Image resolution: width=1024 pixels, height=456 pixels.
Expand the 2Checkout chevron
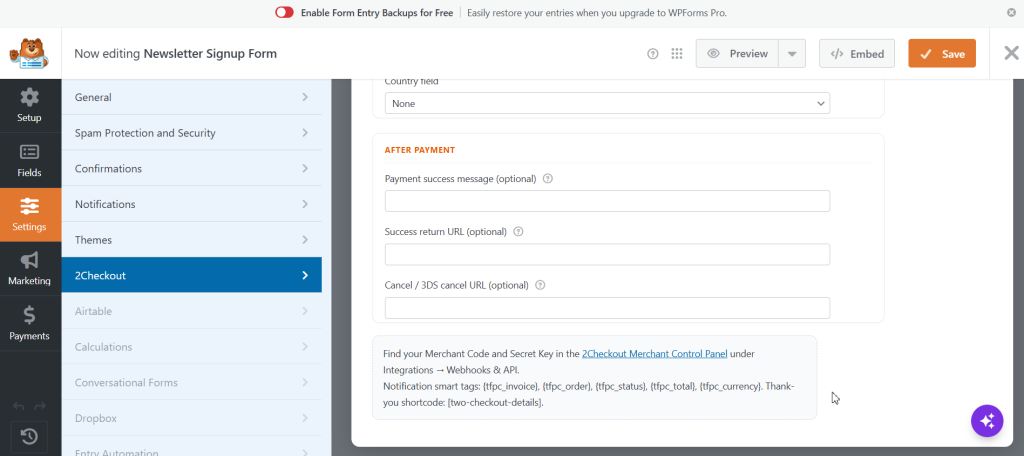click(x=305, y=275)
